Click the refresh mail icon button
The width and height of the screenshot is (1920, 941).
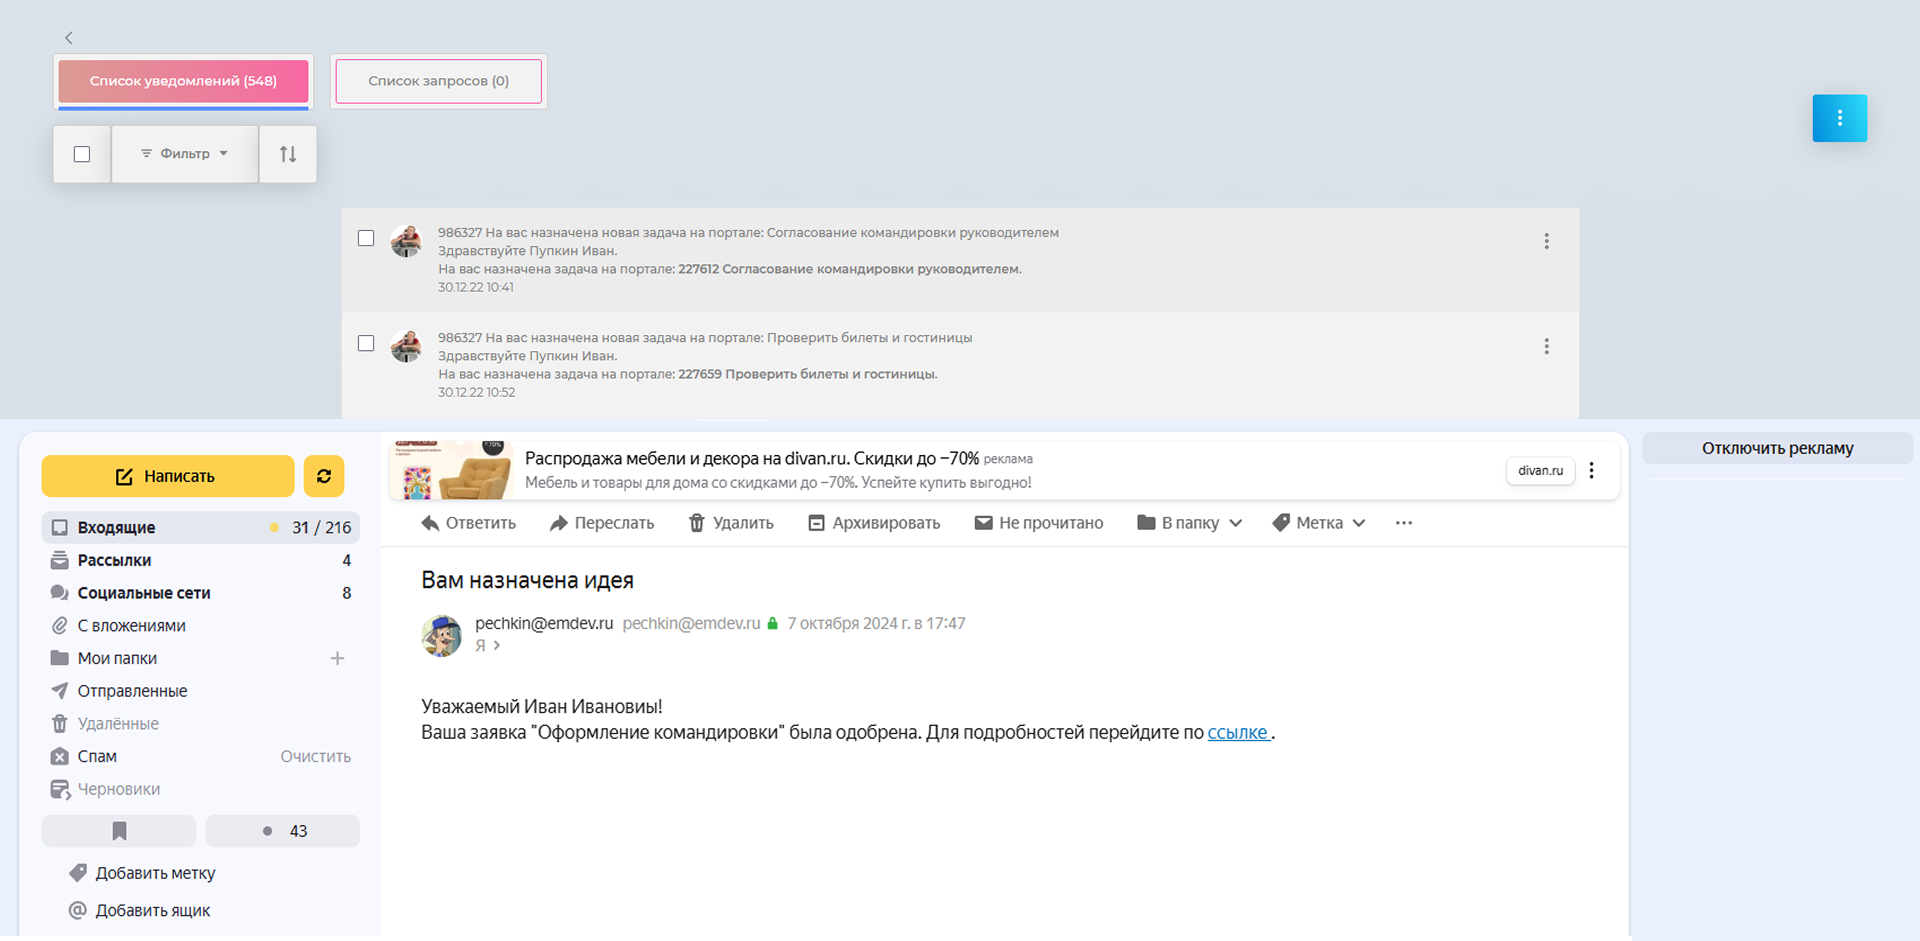pyautogui.click(x=324, y=476)
